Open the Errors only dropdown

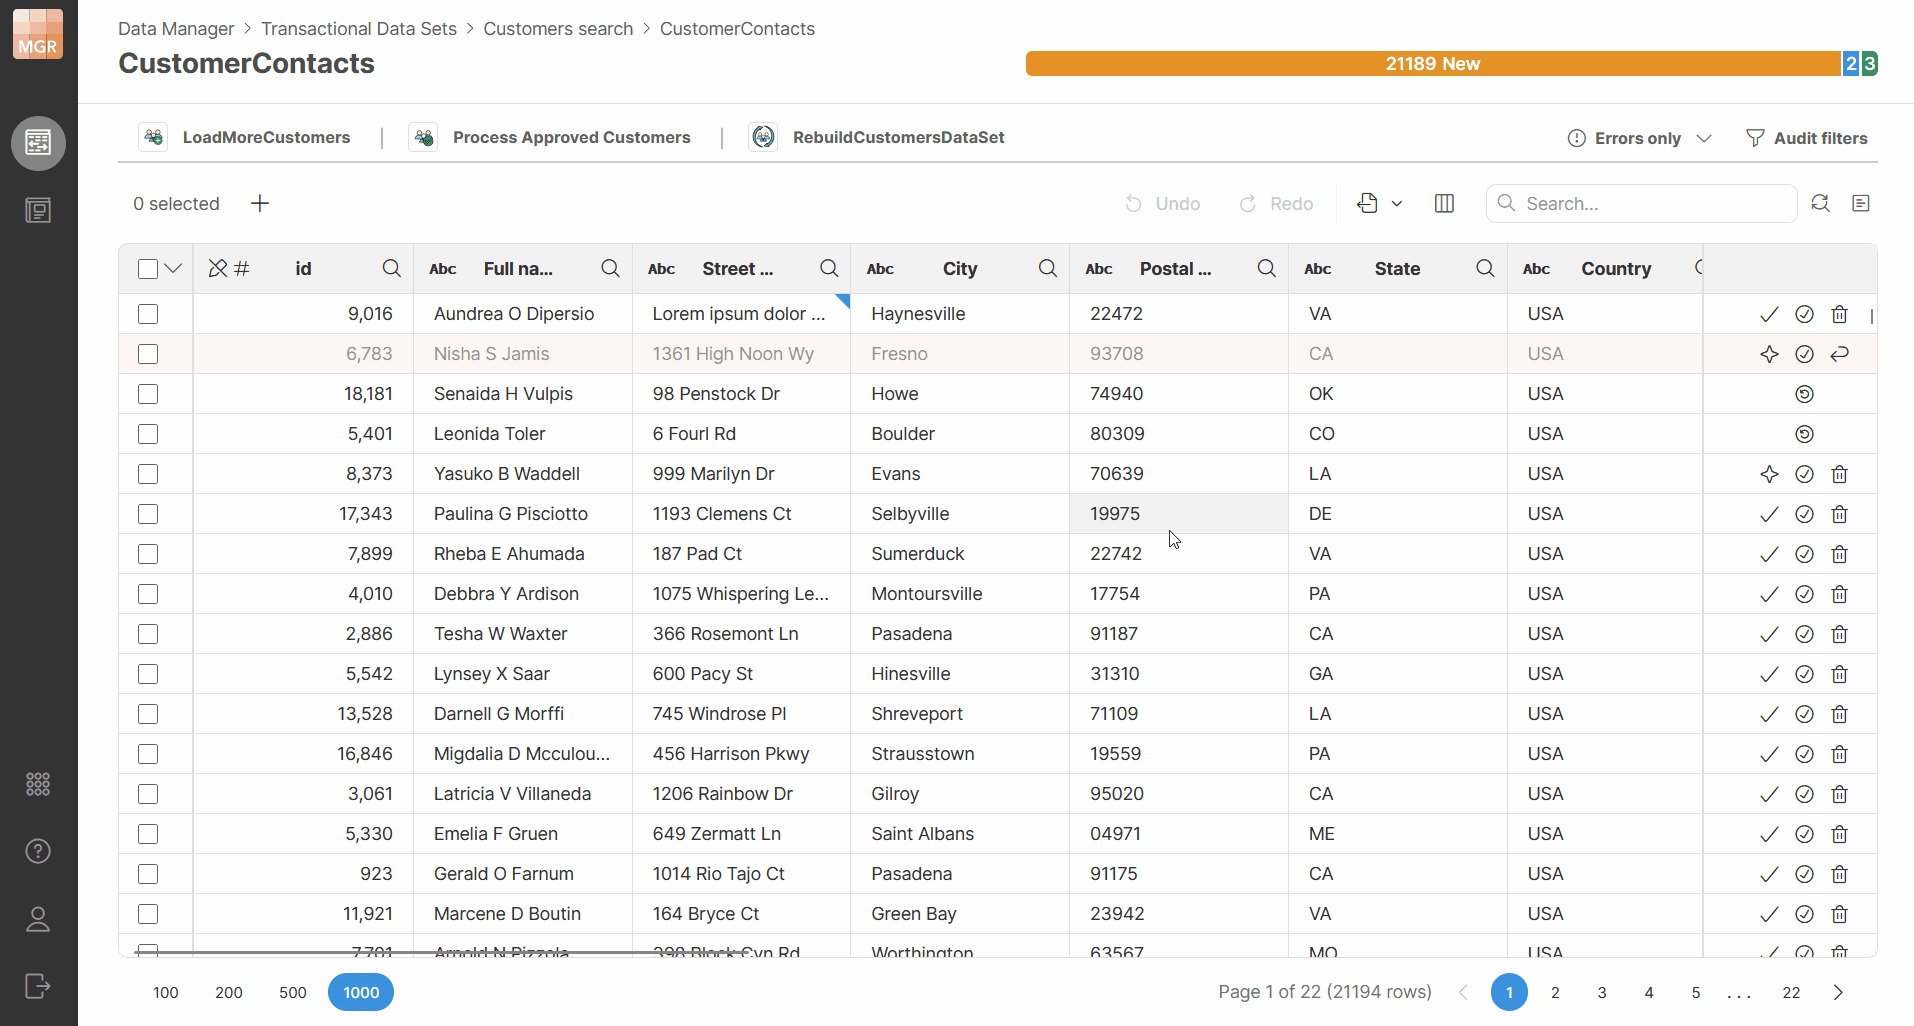coord(1640,138)
